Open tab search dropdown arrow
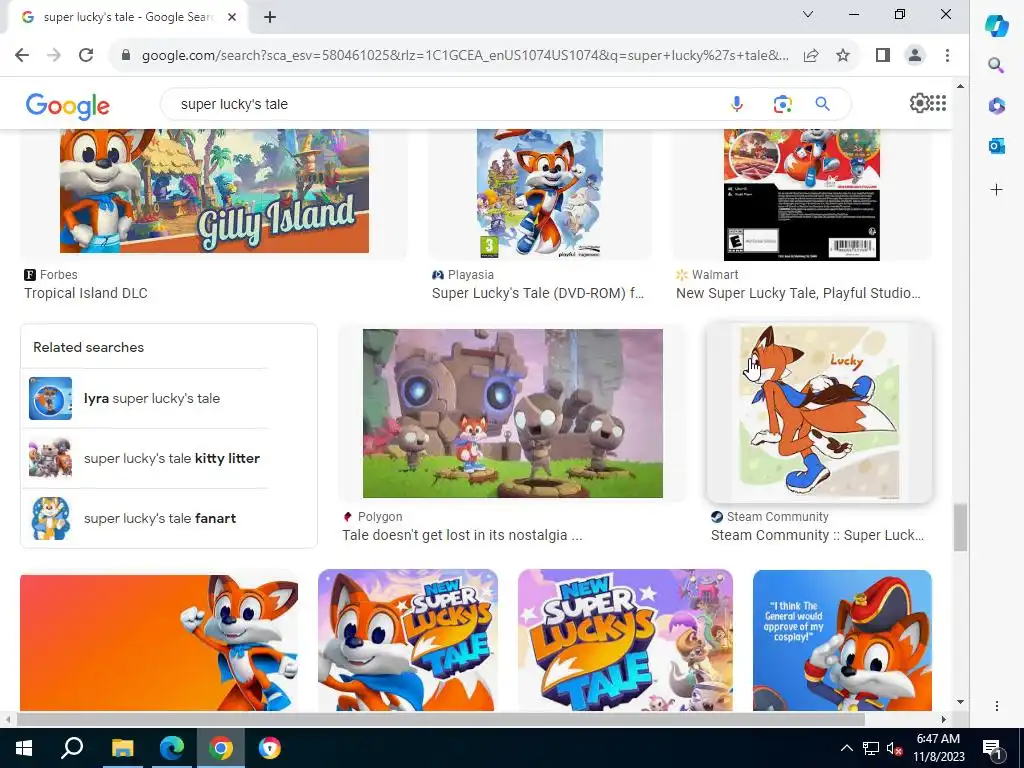Screen dimensions: 1024x768 tap(808, 14)
